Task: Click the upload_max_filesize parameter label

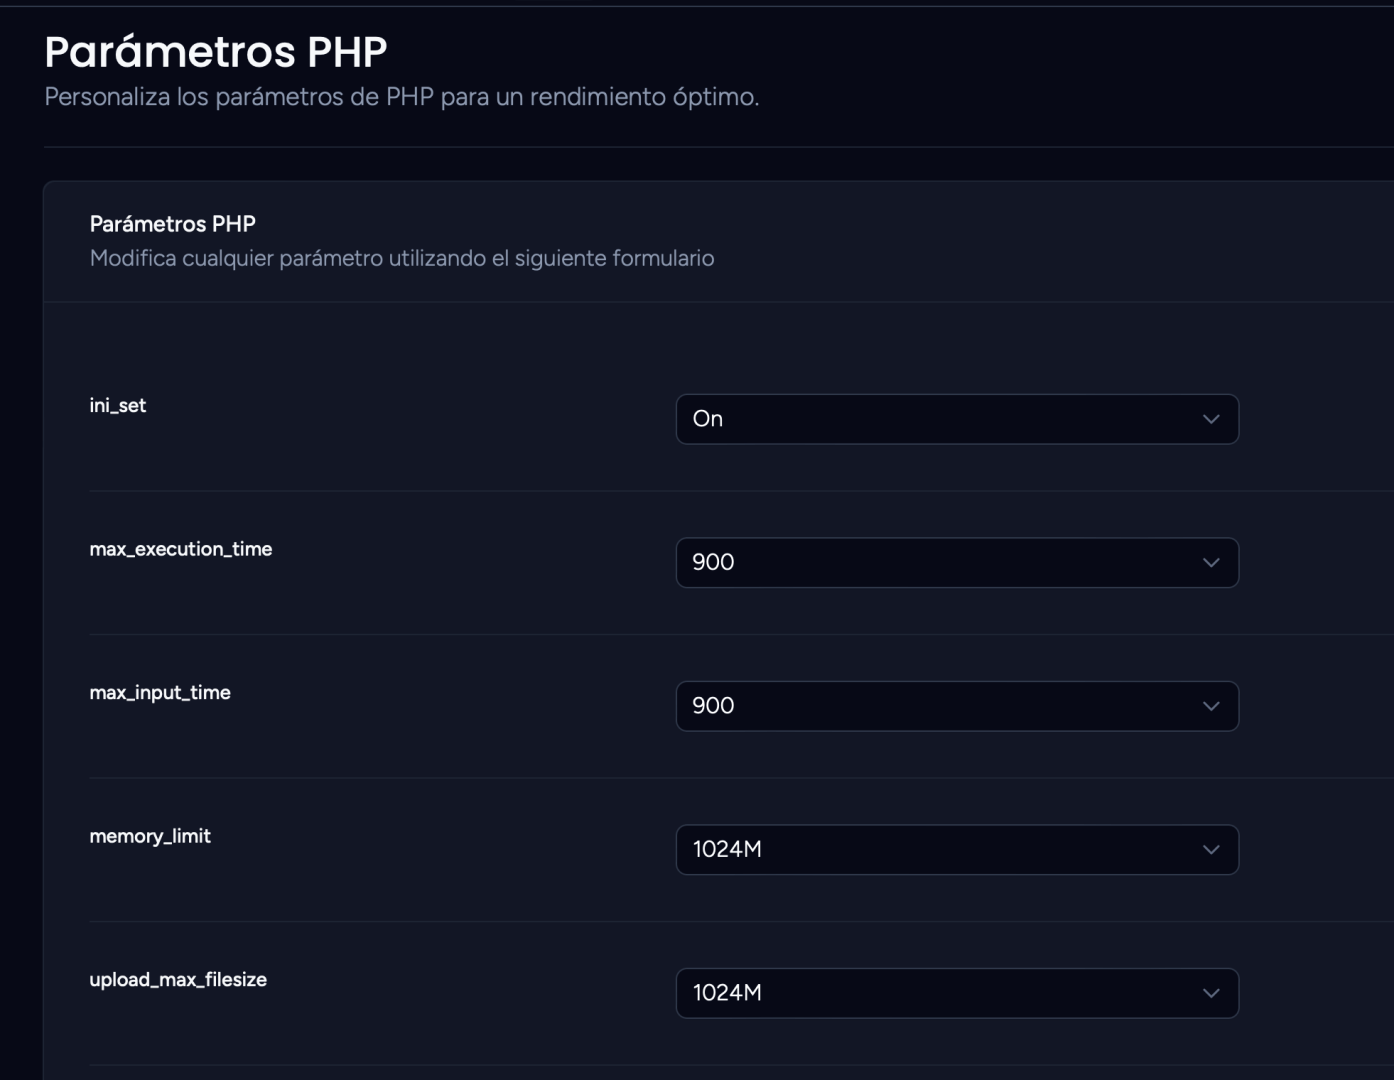Action: coord(178,979)
